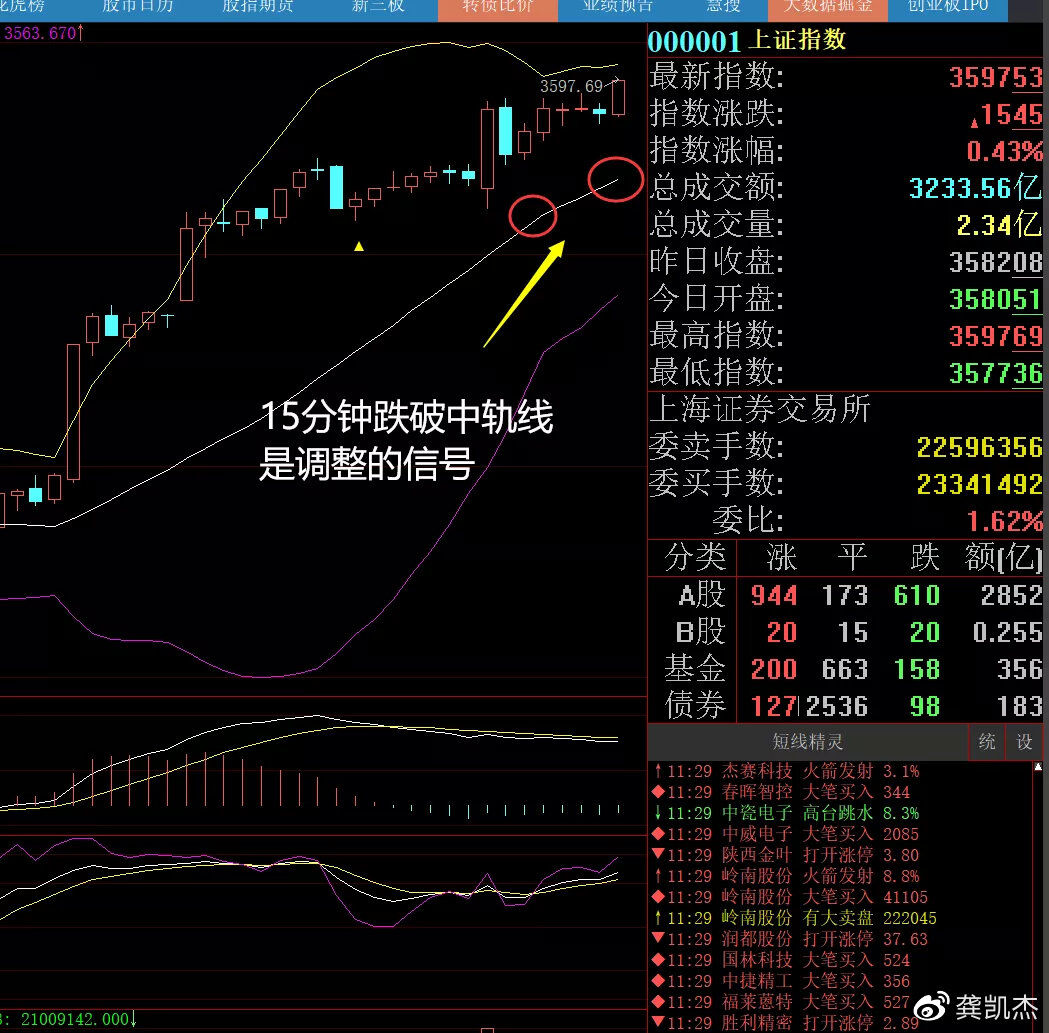
Task: Click the 创业板IPO tab
Action: click(x=947, y=6)
